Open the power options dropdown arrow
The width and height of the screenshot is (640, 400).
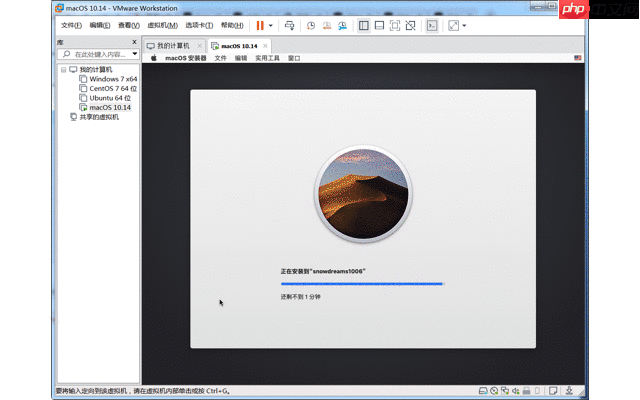point(271,26)
